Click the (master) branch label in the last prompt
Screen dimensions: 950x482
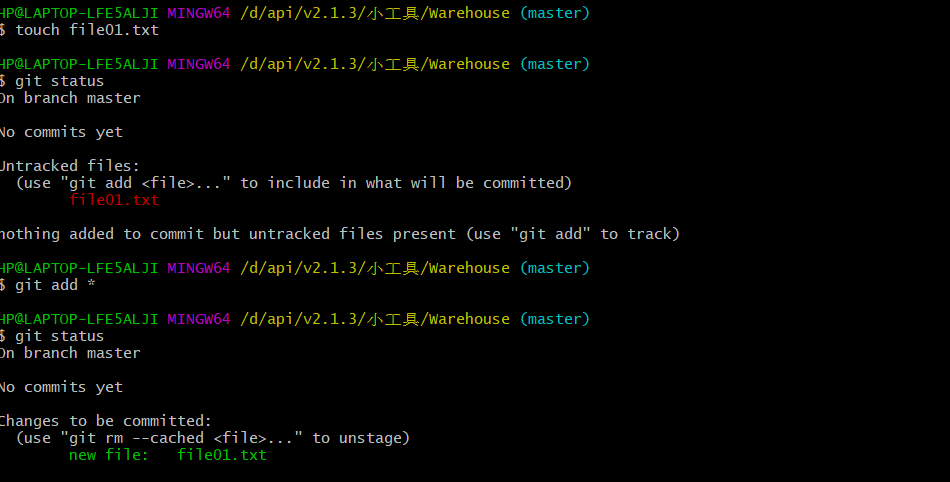[555, 319]
